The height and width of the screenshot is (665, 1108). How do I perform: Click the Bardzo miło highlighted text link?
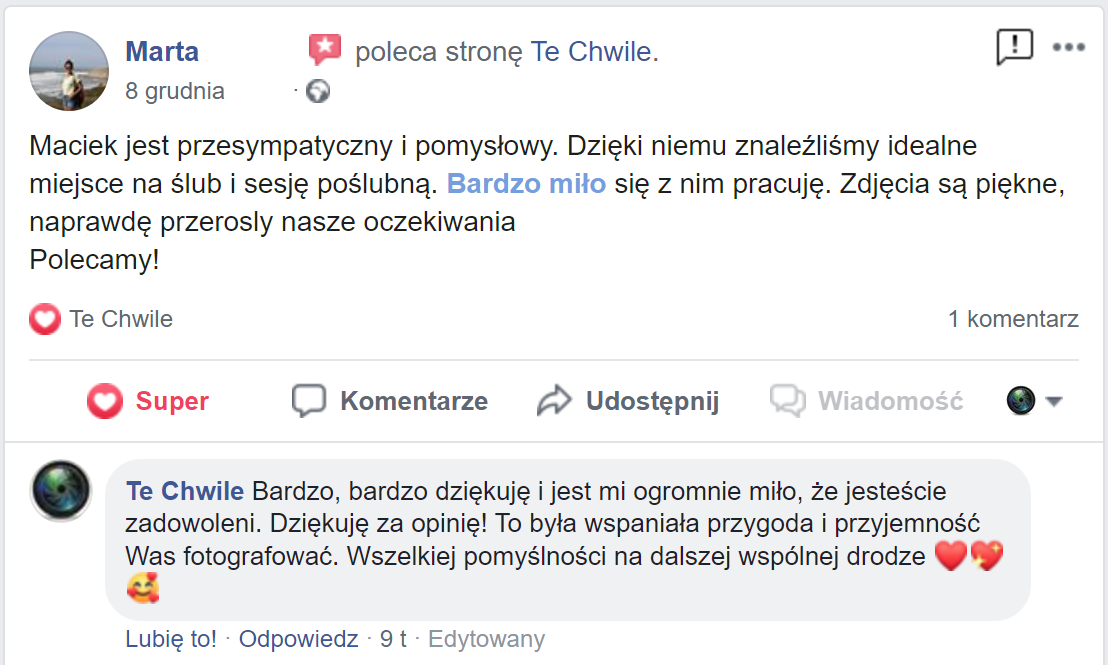526,184
